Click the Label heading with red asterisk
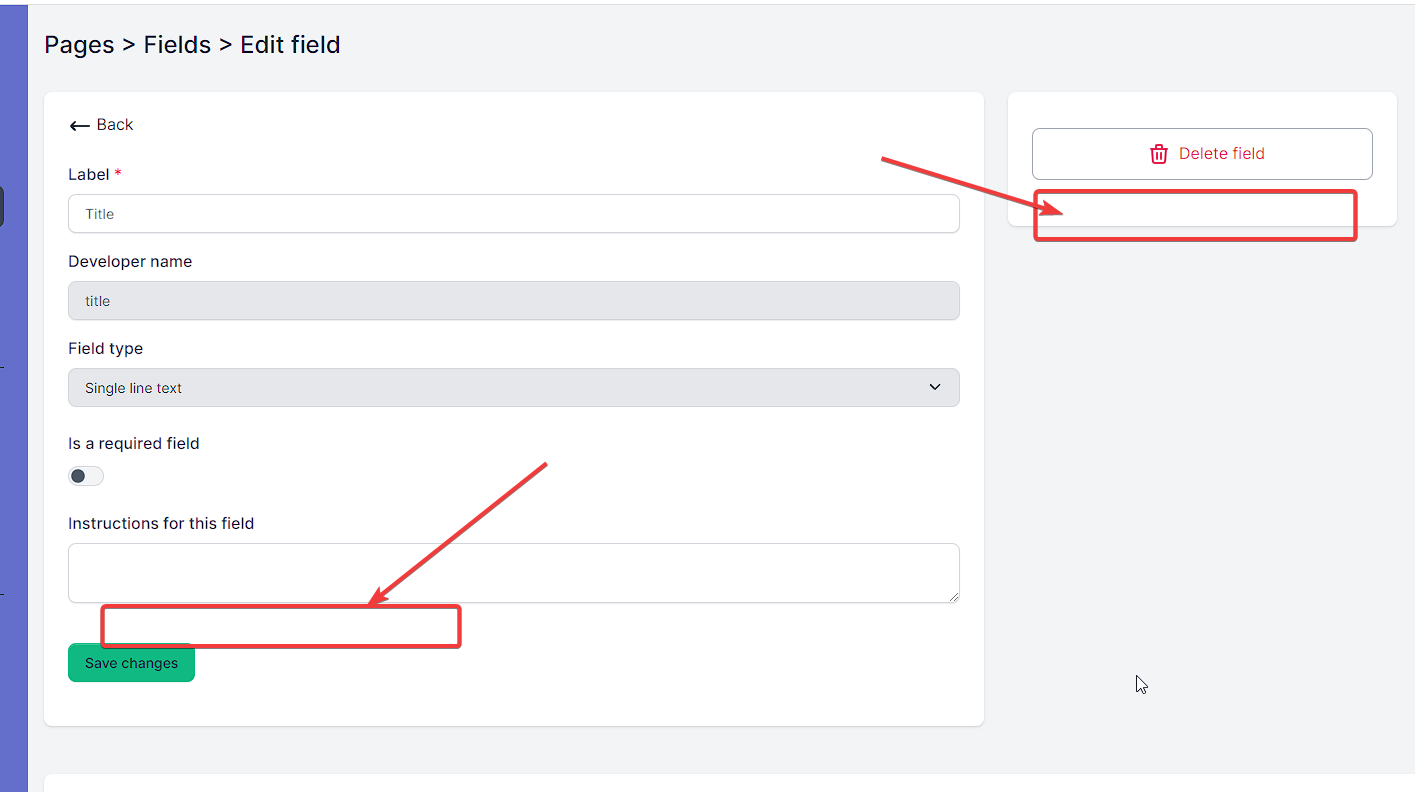1415x792 pixels. click(x=95, y=174)
